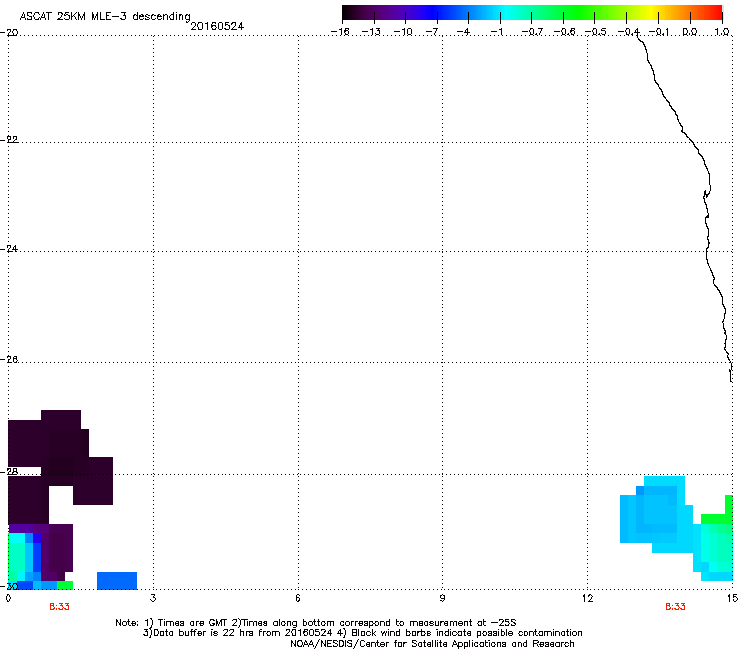Click the longitude 12 axis label

pos(587,598)
